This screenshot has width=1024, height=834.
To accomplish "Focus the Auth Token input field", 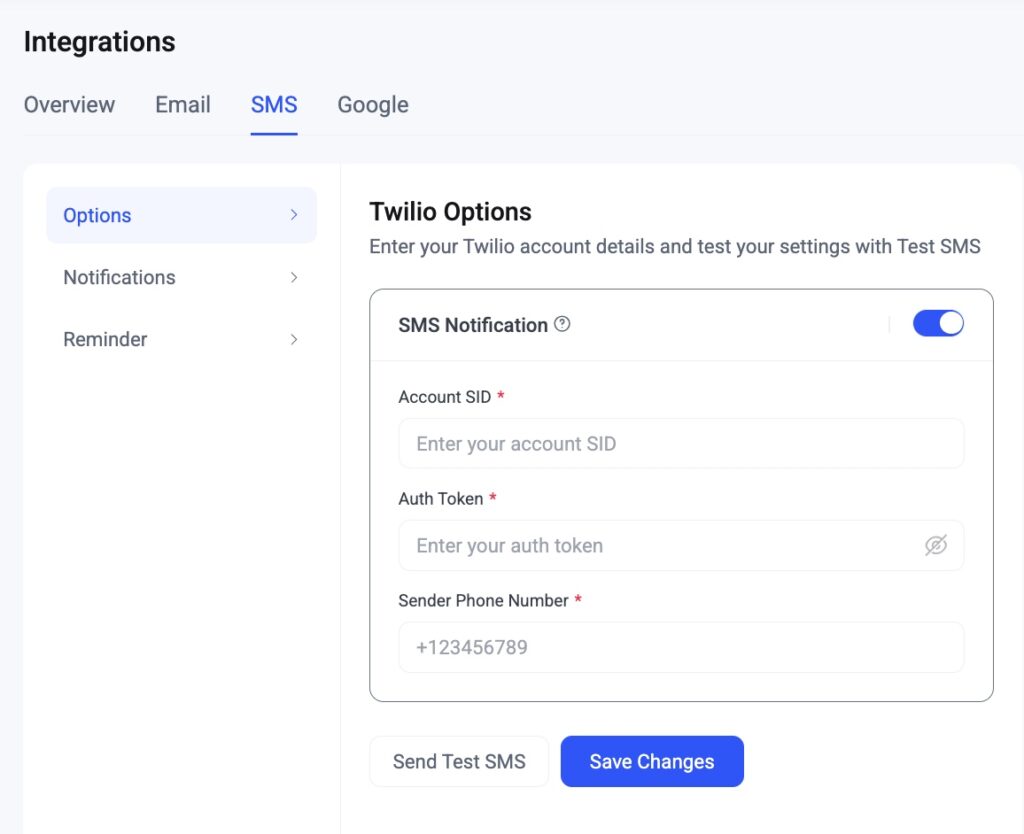I will tap(681, 545).
